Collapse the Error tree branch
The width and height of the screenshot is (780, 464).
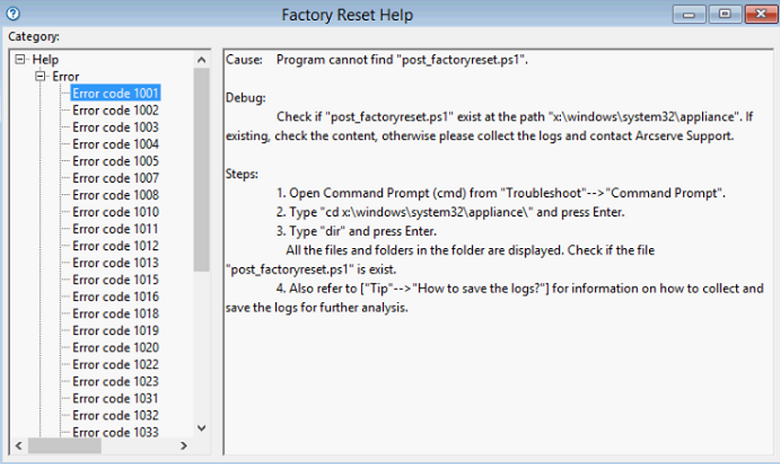point(40,77)
